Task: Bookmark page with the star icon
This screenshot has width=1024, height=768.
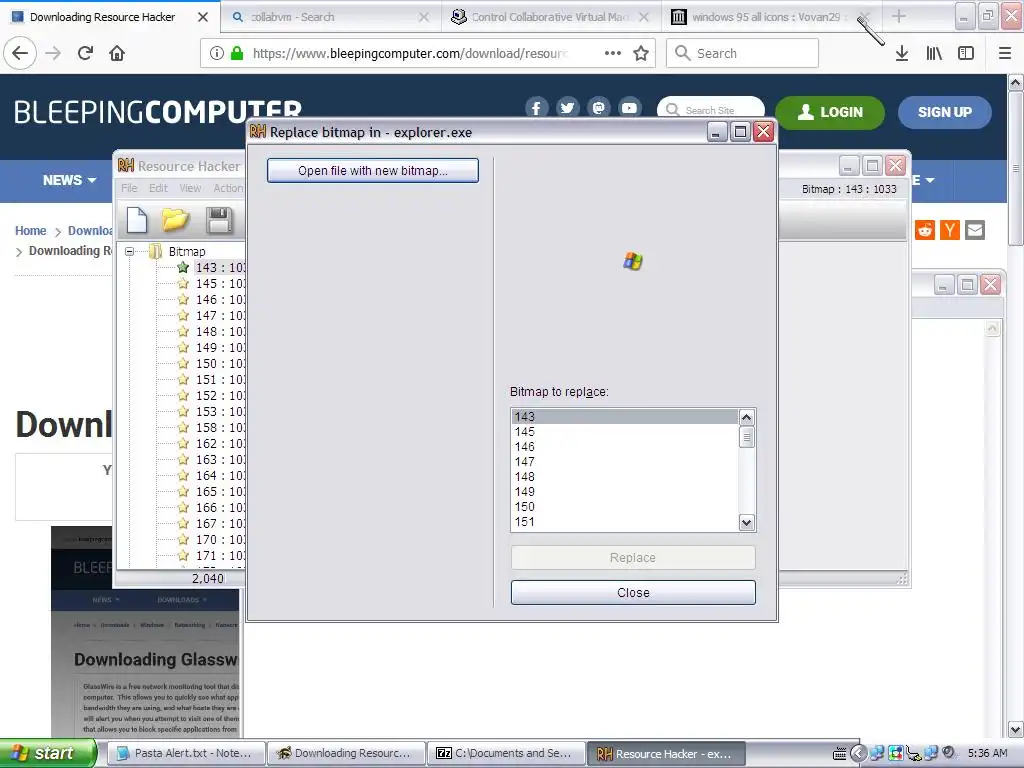Action: click(x=641, y=53)
